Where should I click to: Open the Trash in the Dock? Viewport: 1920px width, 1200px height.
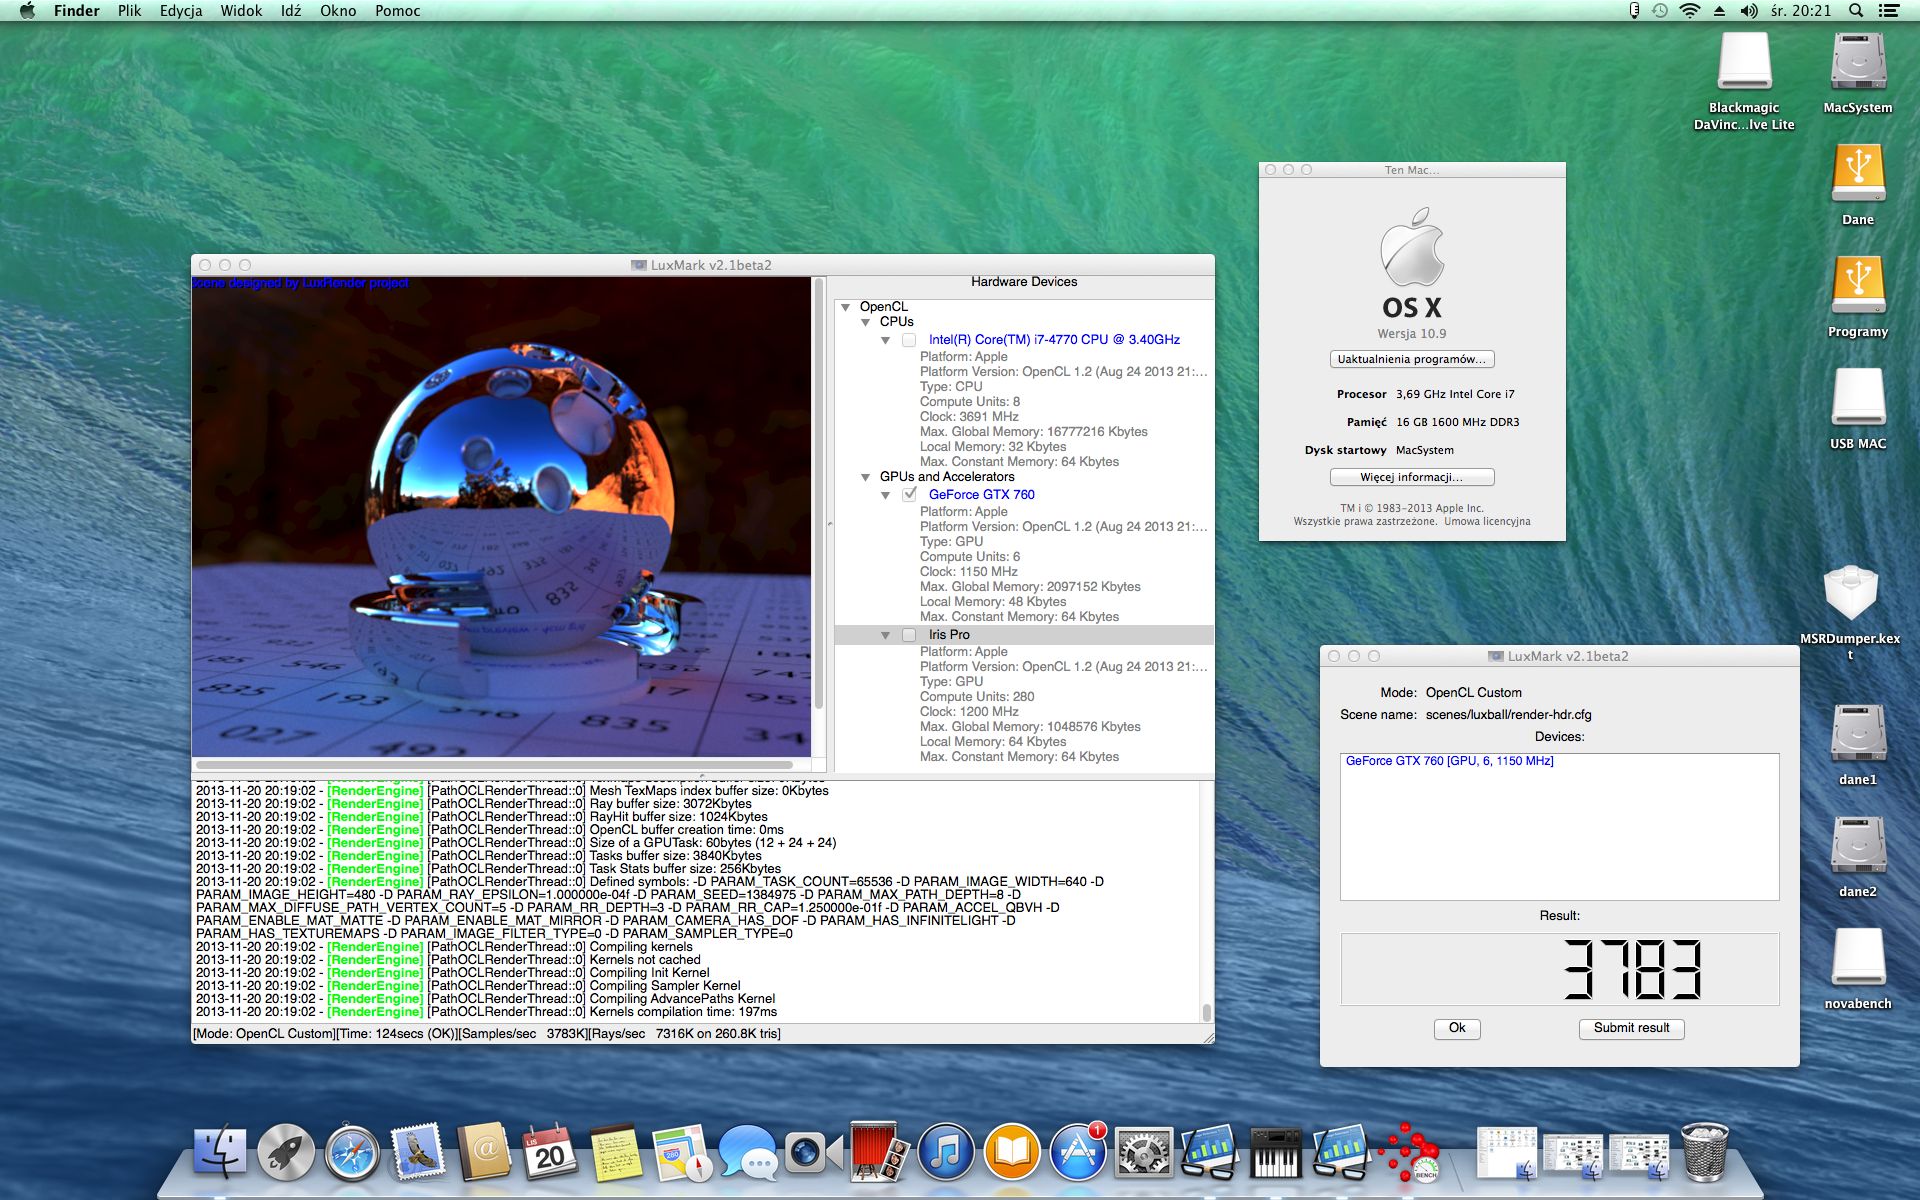pyautogui.click(x=1705, y=1152)
